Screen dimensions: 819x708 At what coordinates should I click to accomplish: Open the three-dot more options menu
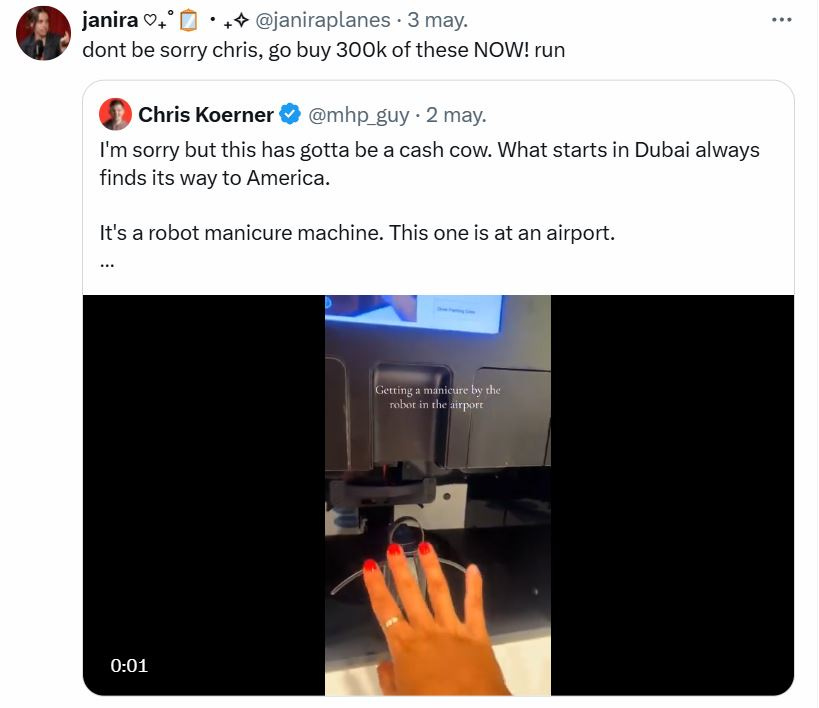(781, 20)
